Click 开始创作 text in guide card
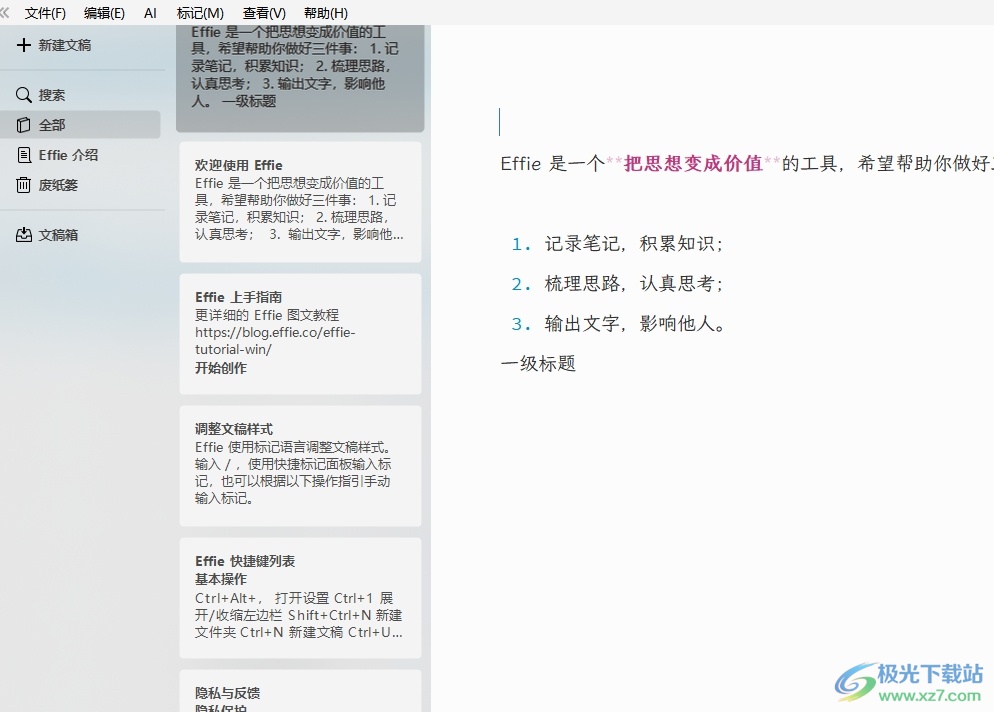 [221, 368]
